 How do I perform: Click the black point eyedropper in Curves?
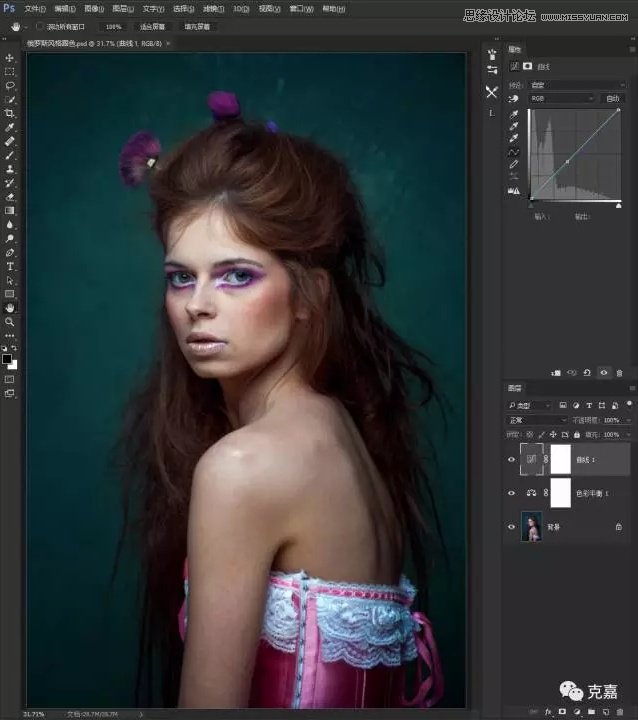pos(514,114)
